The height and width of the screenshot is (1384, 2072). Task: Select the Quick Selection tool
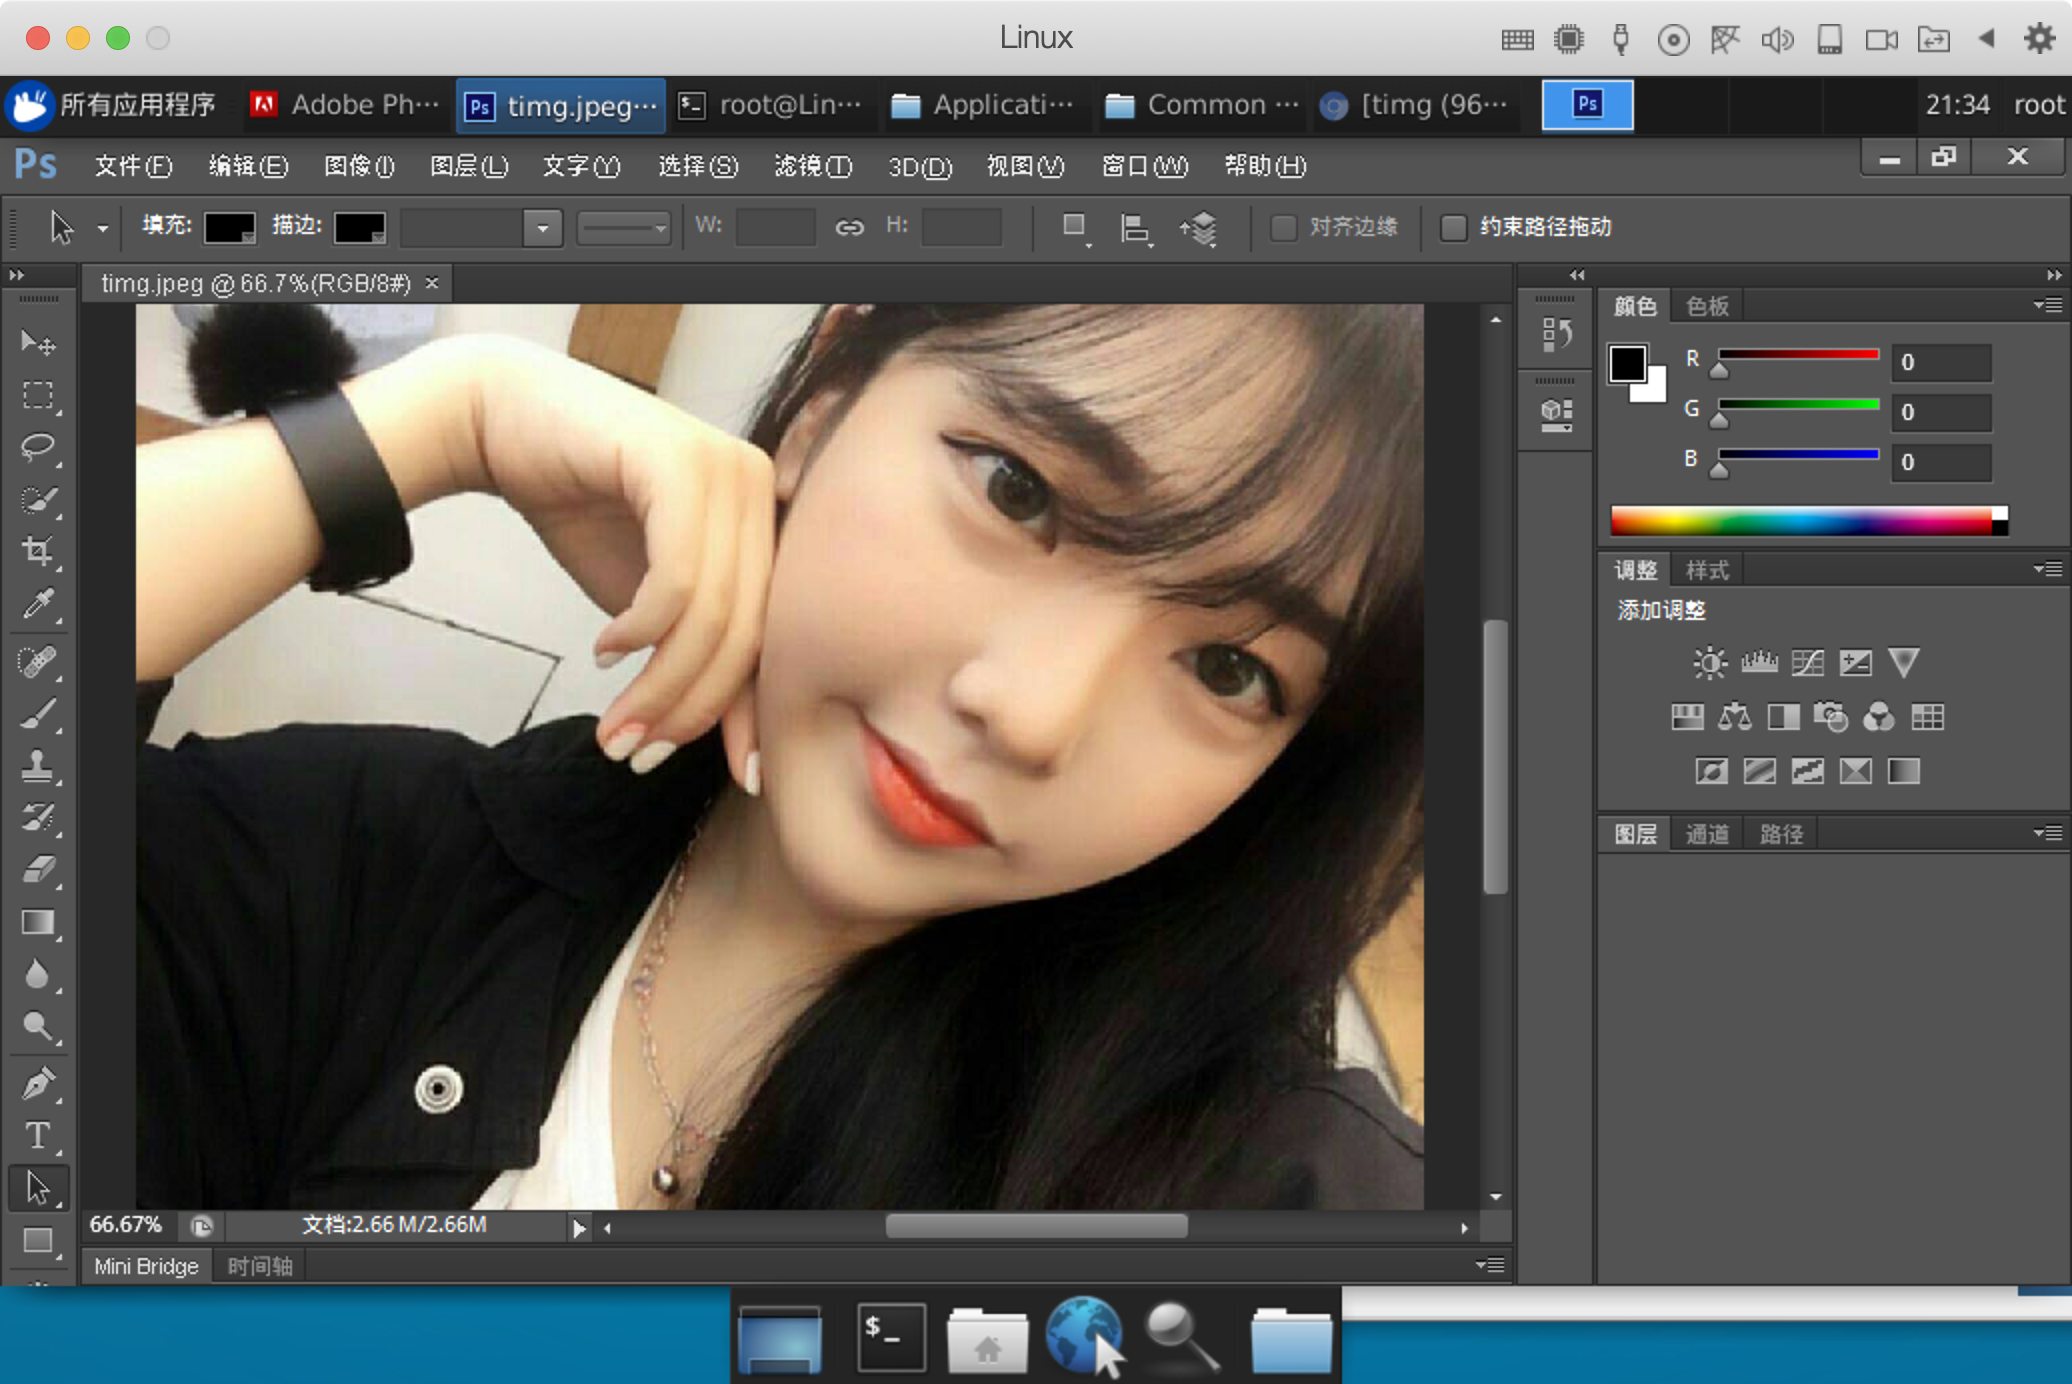(x=38, y=499)
